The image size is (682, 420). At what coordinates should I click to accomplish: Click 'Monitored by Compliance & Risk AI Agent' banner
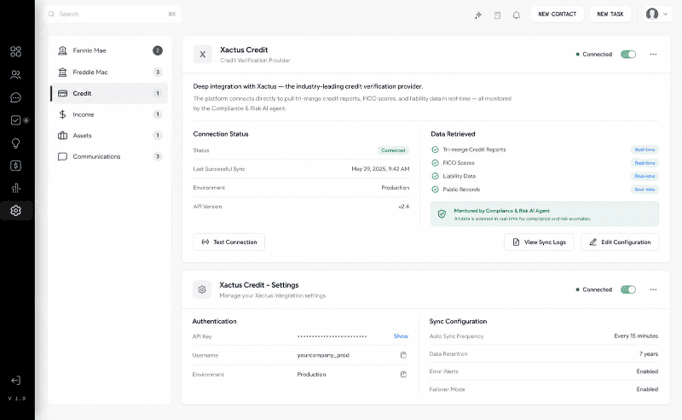[545, 214]
